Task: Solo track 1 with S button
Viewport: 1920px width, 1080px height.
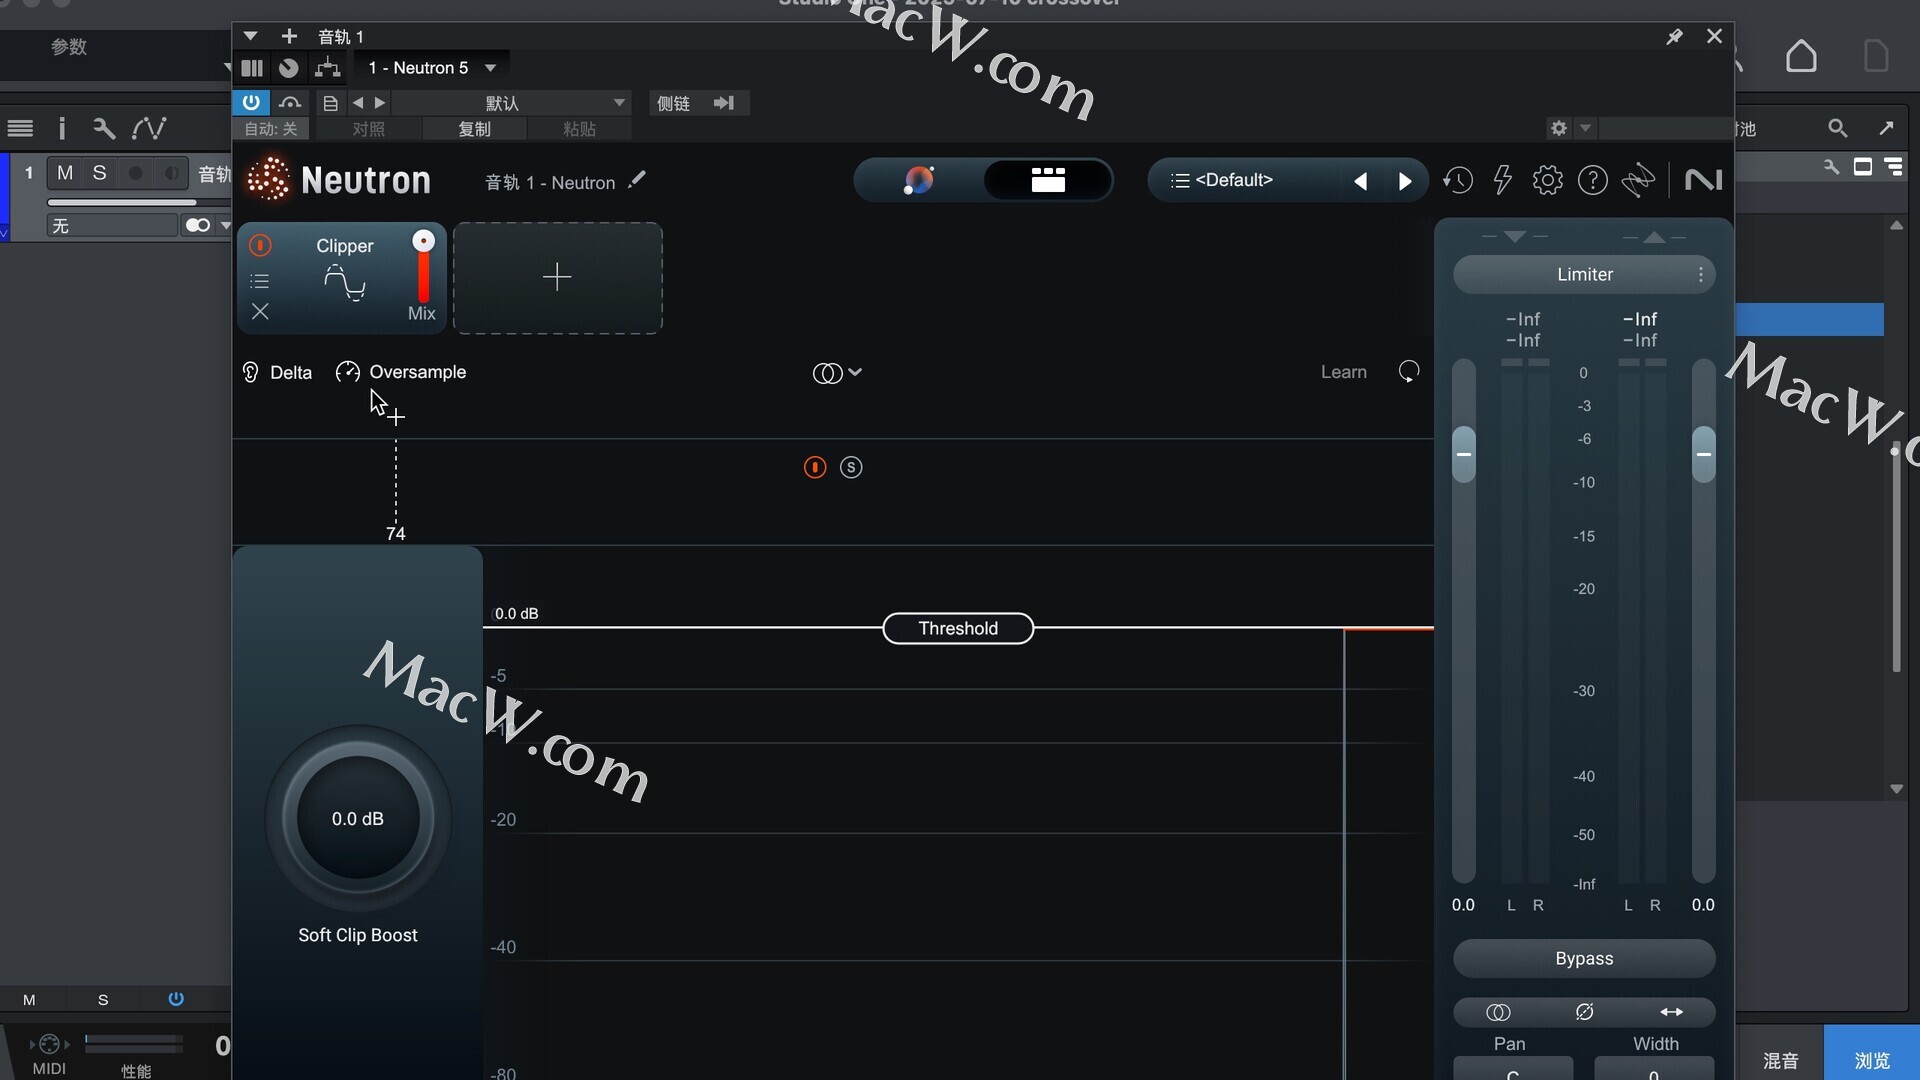Action: [x=99, y=173]
